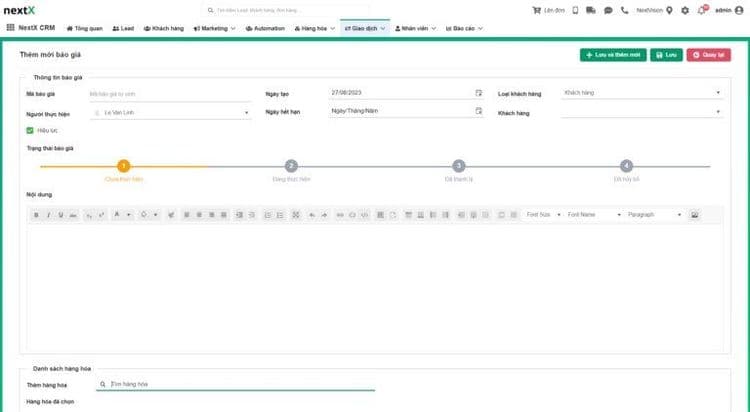Open calendar picker for Ngày tạo
Screen dimensions: 750x412
tap(478, 93)
